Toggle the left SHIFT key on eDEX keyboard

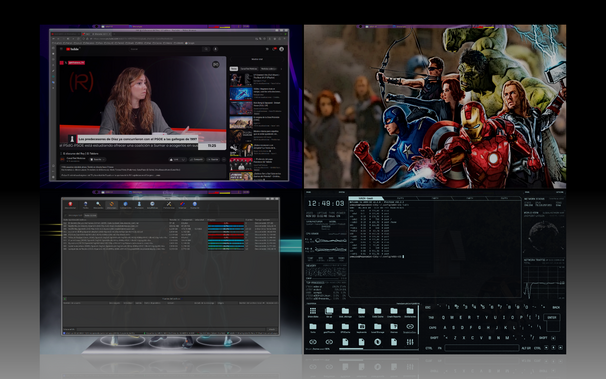434,338
